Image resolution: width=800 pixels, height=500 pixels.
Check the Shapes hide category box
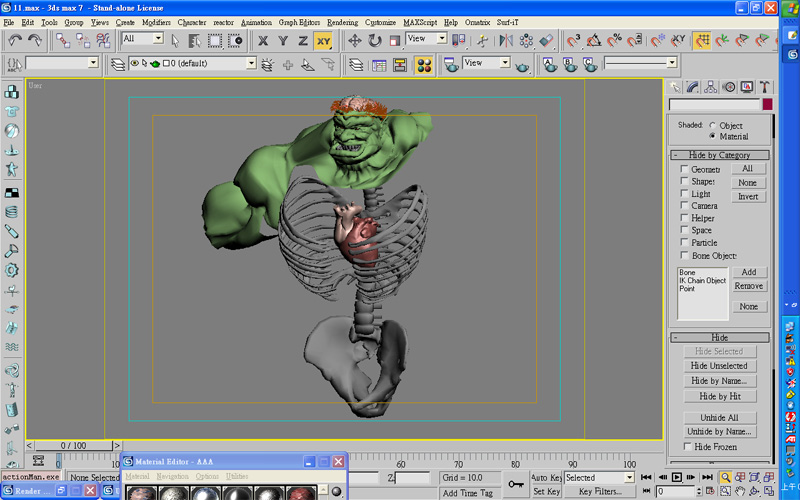click(684, 181)
